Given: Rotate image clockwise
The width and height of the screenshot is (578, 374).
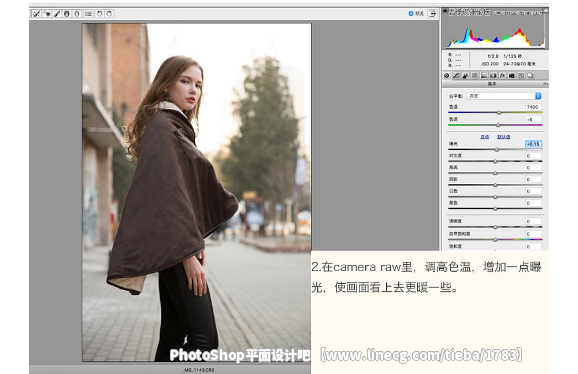Looking at the screenshot, I should point(109,14).
